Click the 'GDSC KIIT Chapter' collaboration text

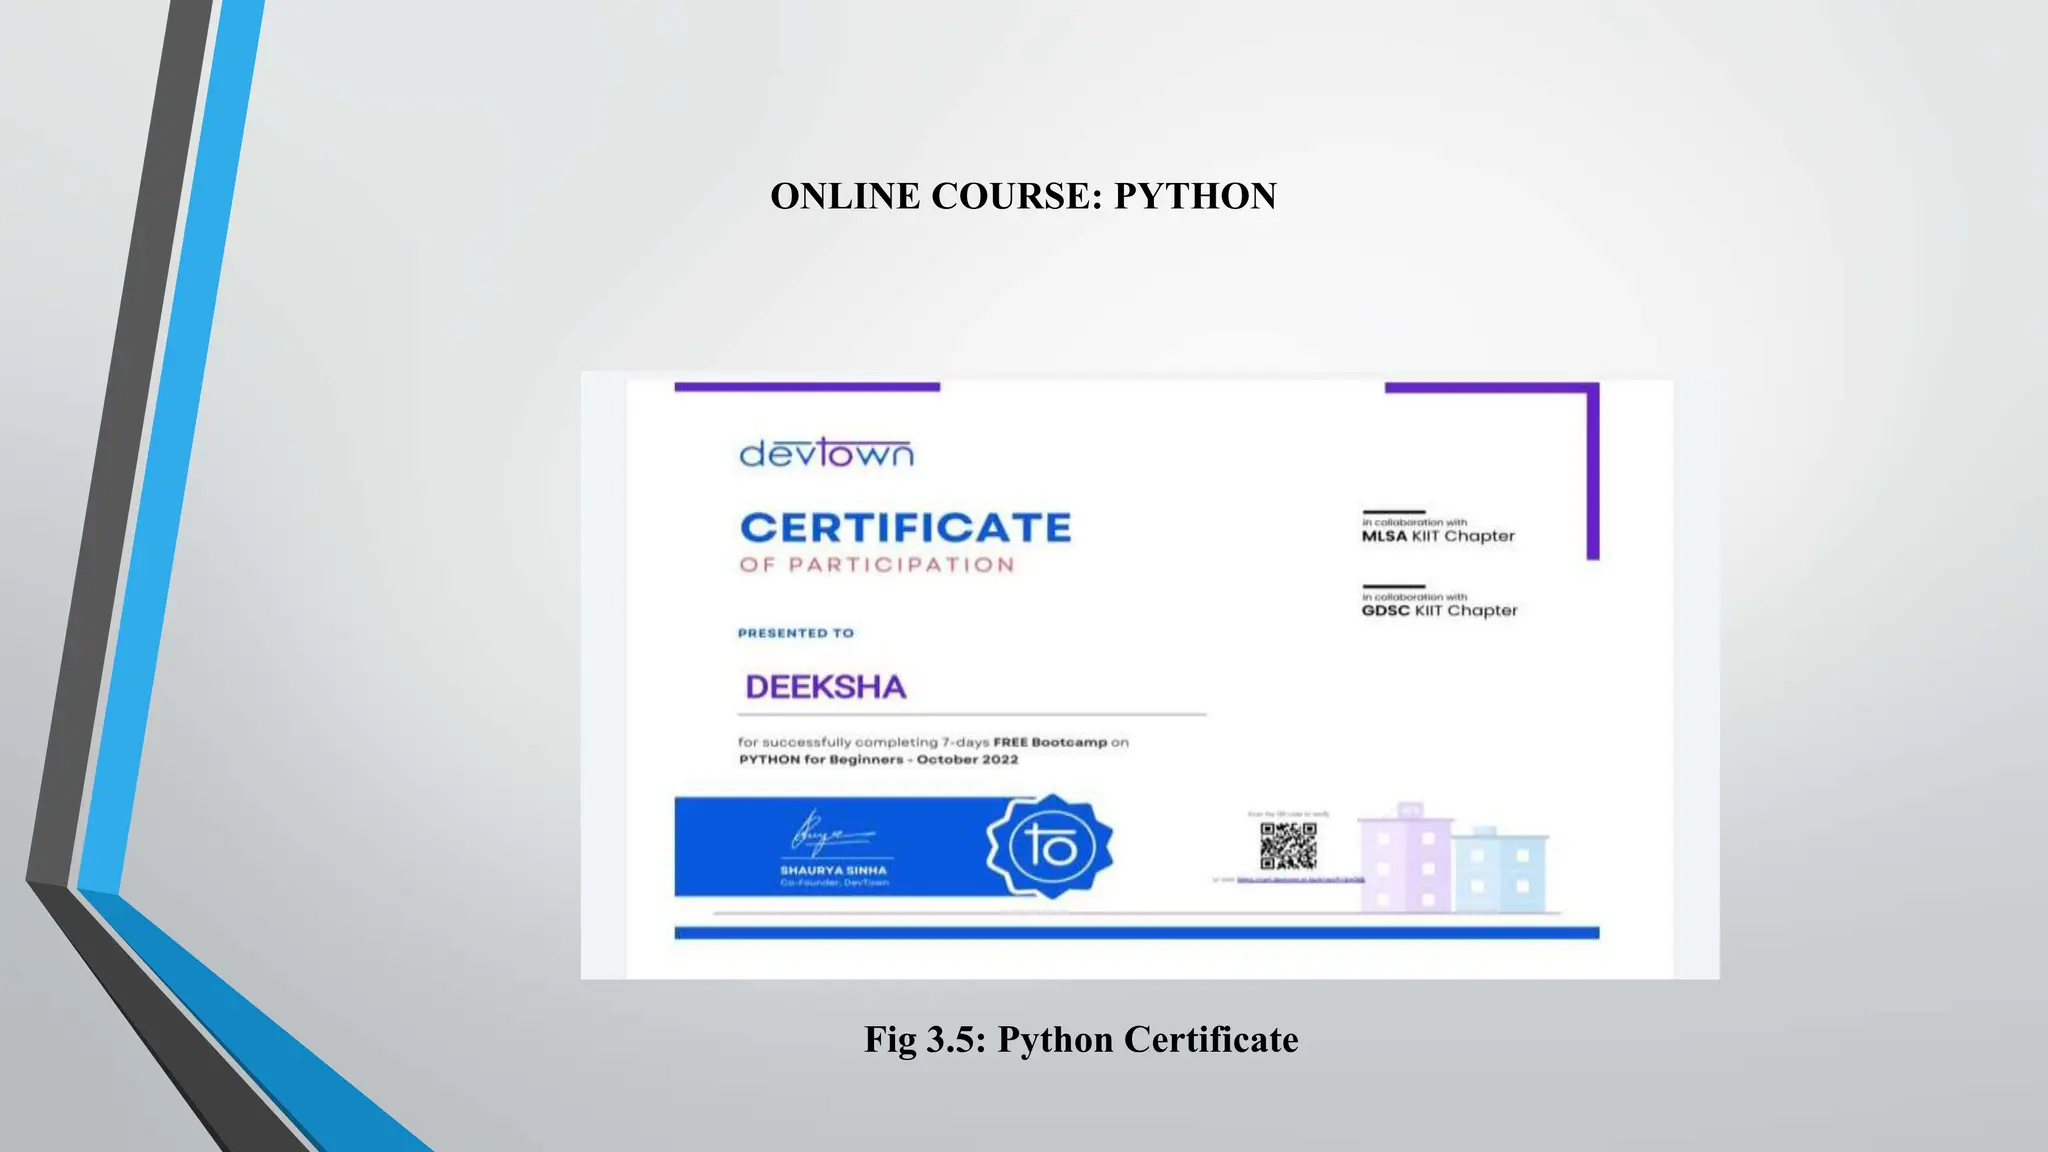pos(1439,610)
